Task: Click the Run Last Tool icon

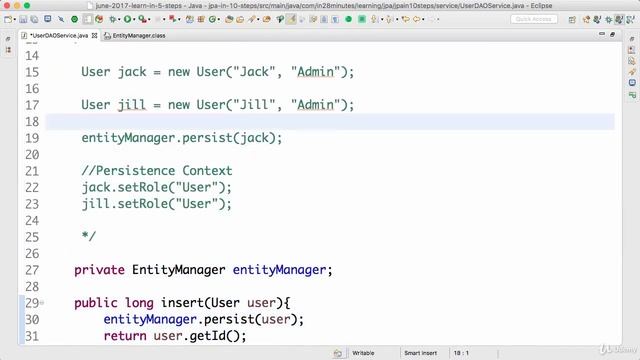Action: click(x=142, y=19)
